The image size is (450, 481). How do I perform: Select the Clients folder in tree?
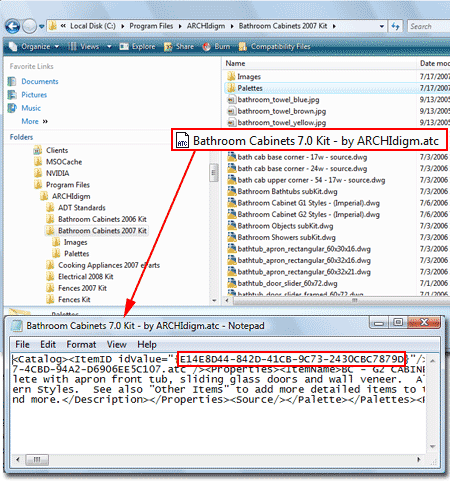click(x=57, y=150)
